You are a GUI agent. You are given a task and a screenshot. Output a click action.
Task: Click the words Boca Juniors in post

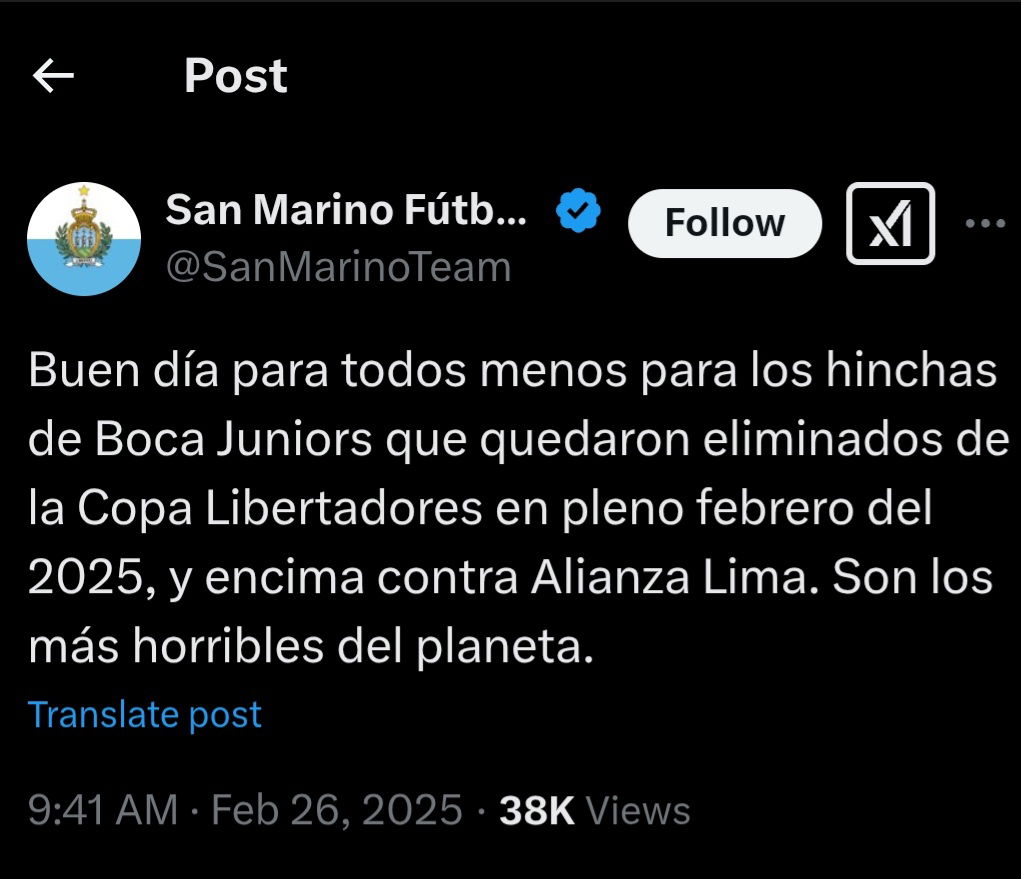(x=234, y=440)
